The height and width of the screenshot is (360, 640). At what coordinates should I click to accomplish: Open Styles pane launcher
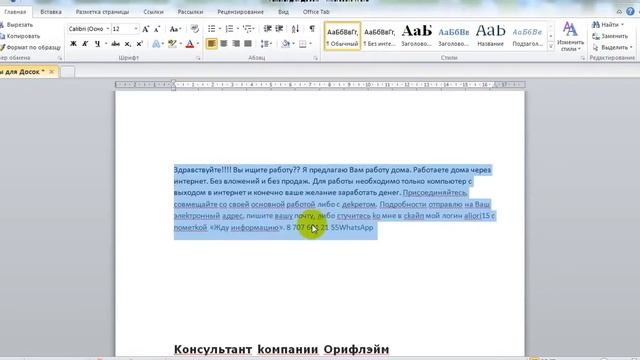coord(582,58)
